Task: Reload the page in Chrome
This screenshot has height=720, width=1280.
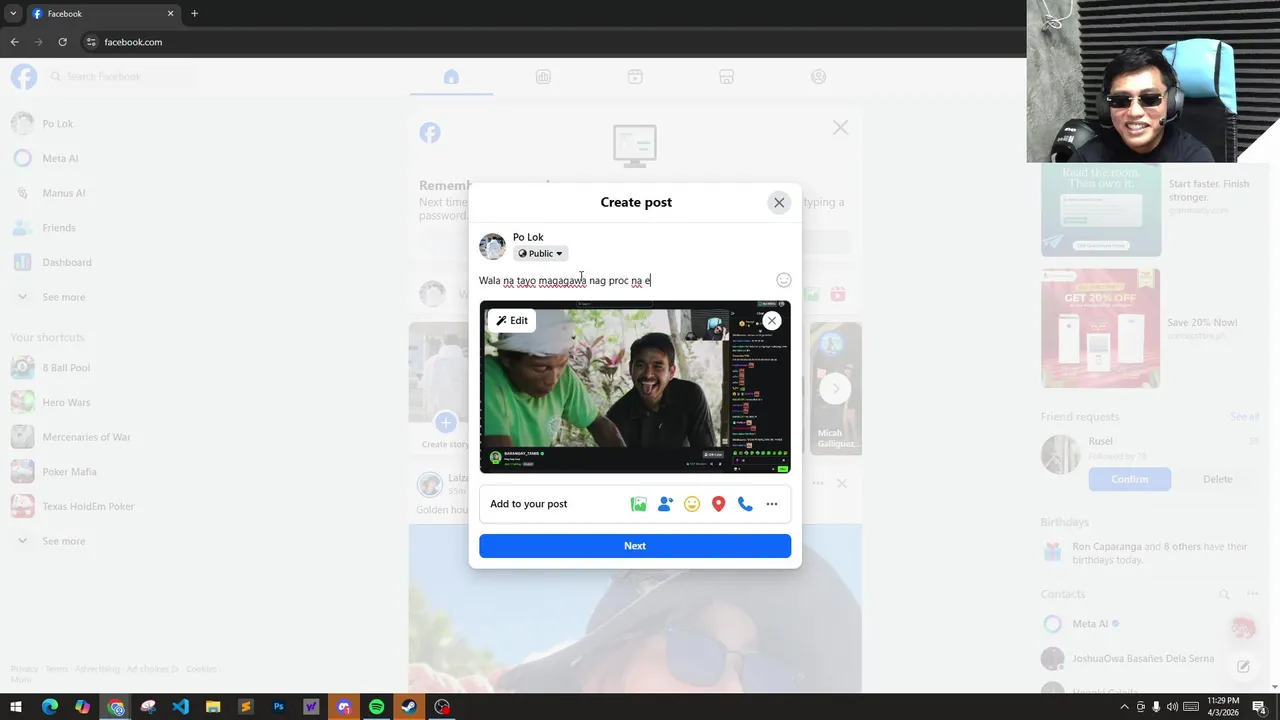Action: [62, 42]
